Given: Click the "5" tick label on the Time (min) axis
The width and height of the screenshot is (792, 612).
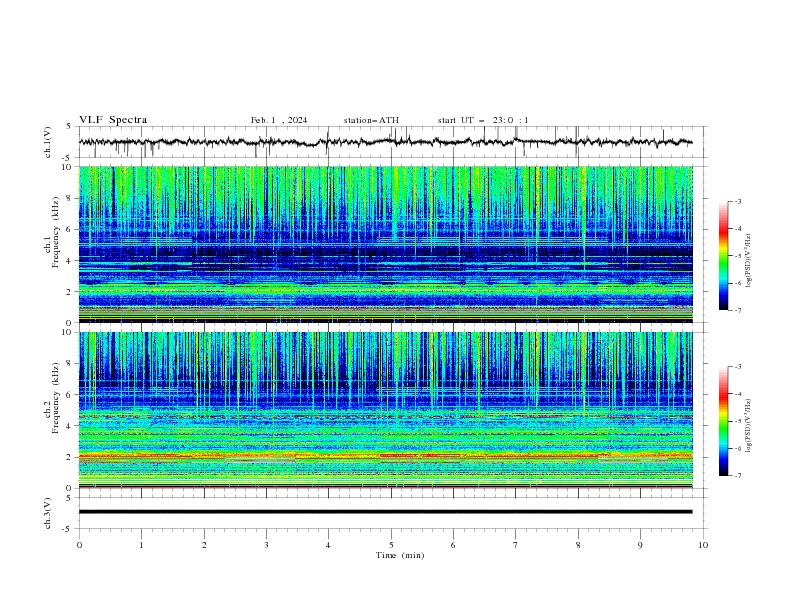Looking at the screenshot, I should tap(391, 545).
